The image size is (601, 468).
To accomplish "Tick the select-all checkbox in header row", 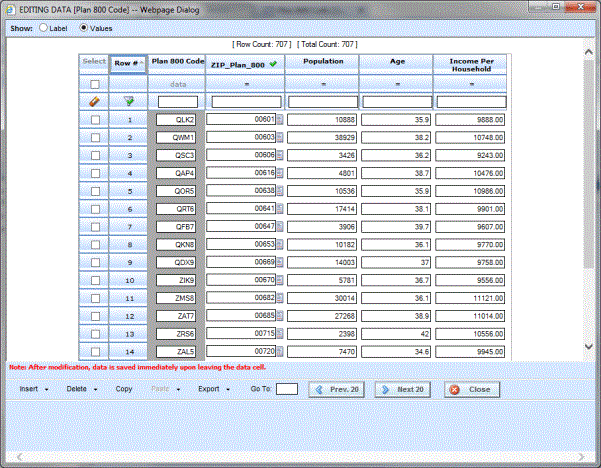I will (x=95, y=84).
